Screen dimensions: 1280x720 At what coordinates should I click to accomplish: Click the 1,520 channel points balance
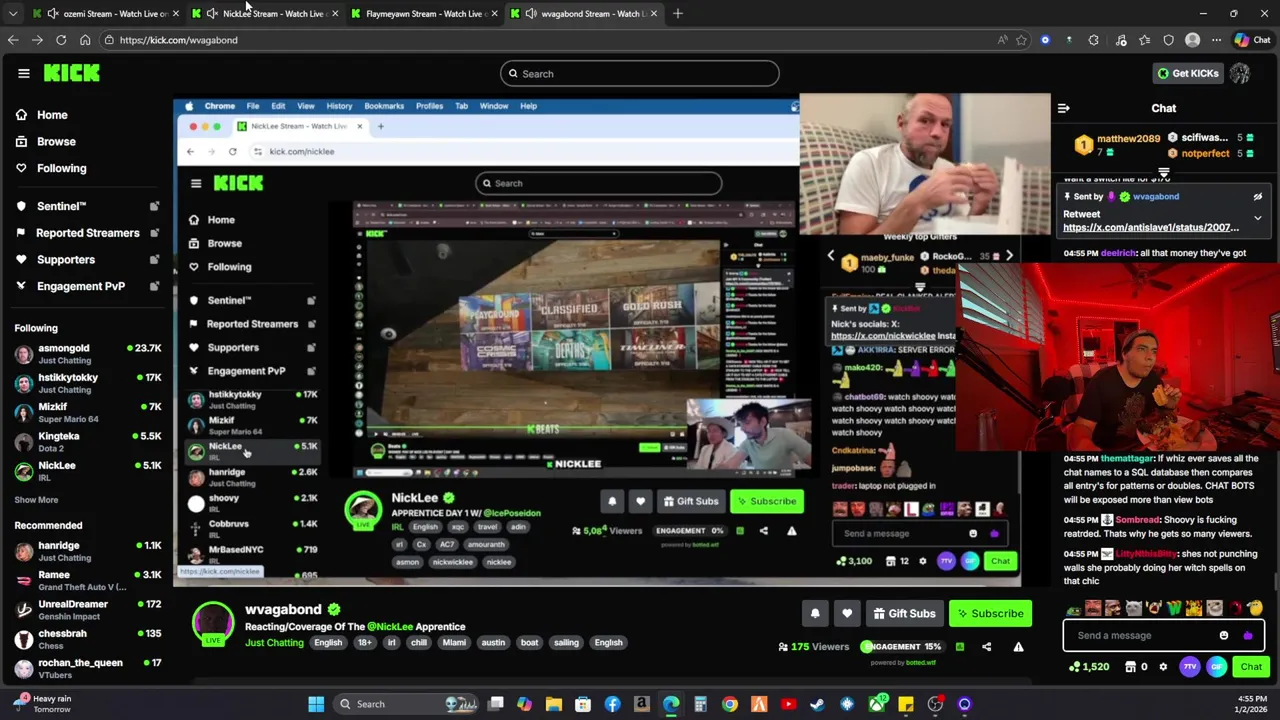click(x=1088, y=667)
